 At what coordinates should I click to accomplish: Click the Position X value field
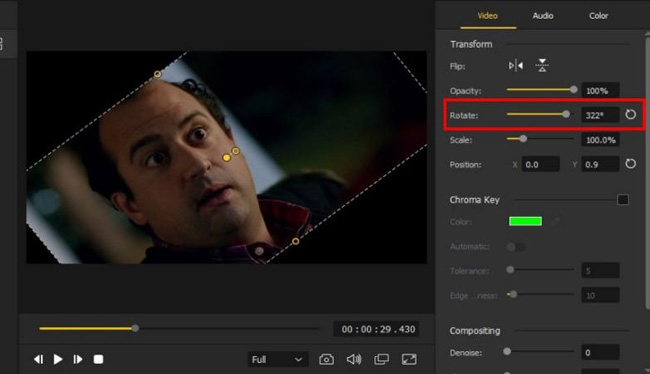coord(541,164)
